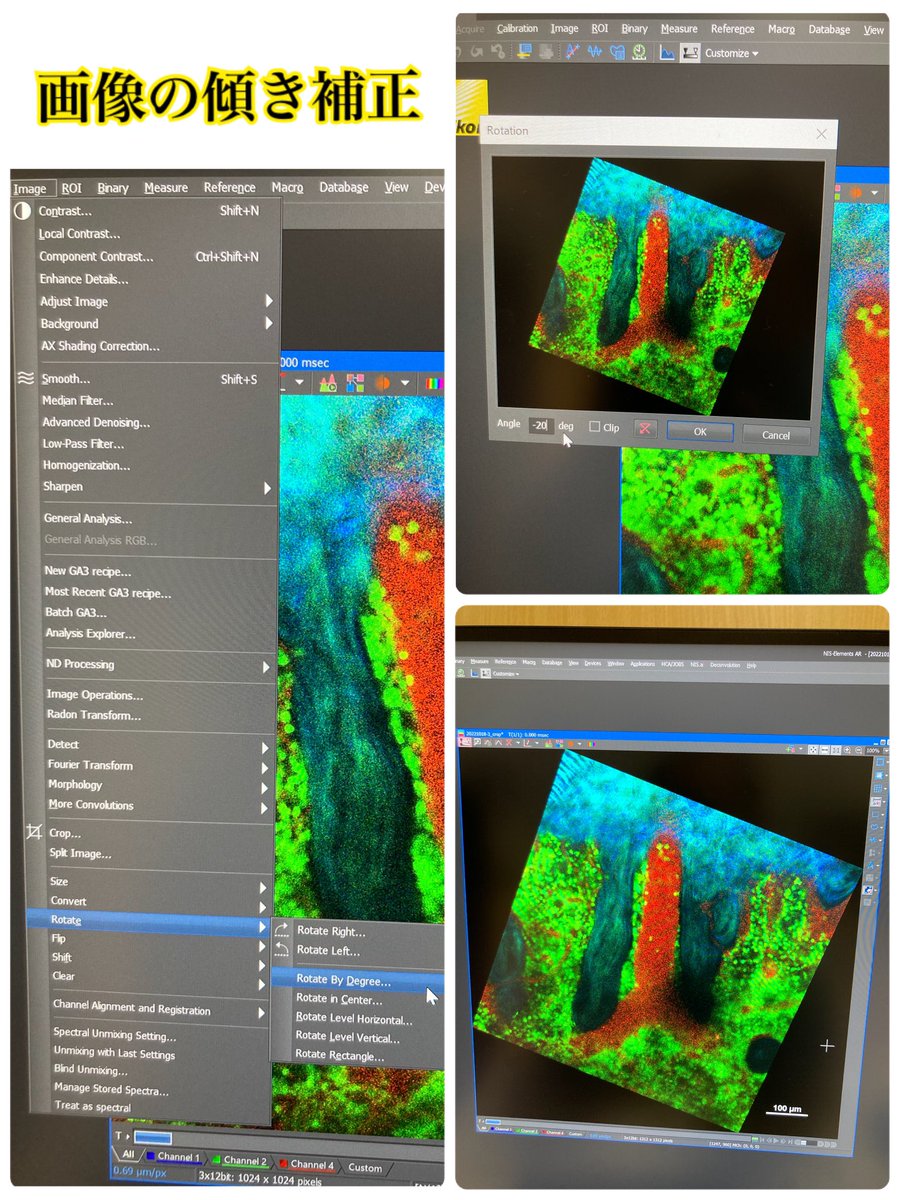Click the 0.69 µm/px calibration status text

pos(140,1172)
